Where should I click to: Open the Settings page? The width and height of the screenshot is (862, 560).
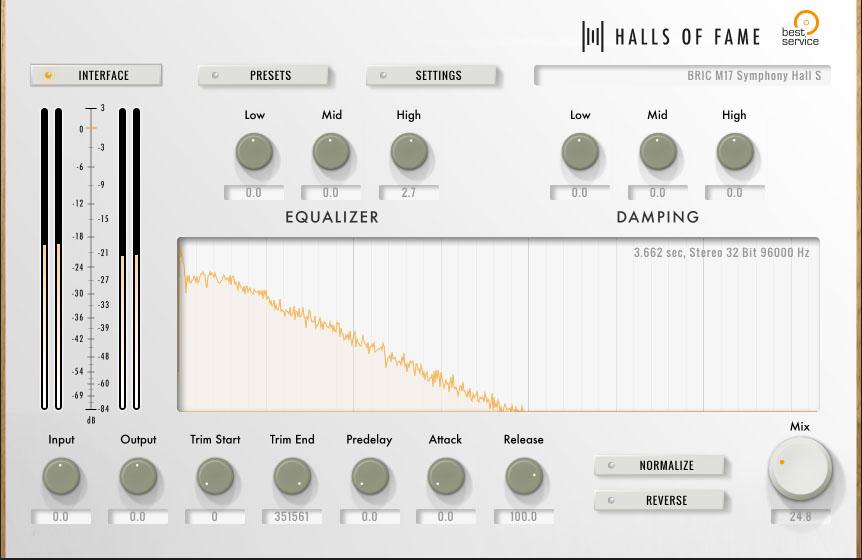coord(432,76)
